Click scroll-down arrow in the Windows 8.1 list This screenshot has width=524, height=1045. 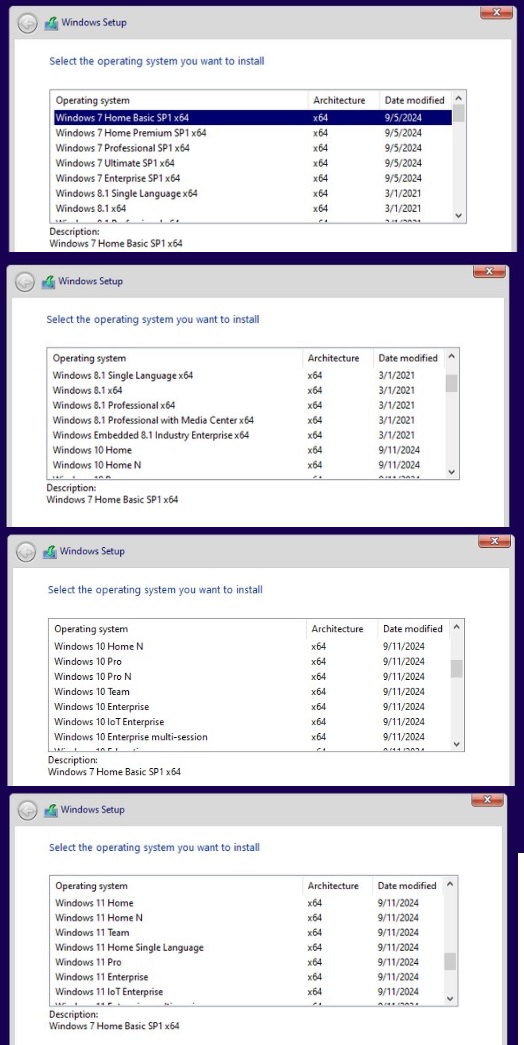pyautogui.click(x=451, y=472)
